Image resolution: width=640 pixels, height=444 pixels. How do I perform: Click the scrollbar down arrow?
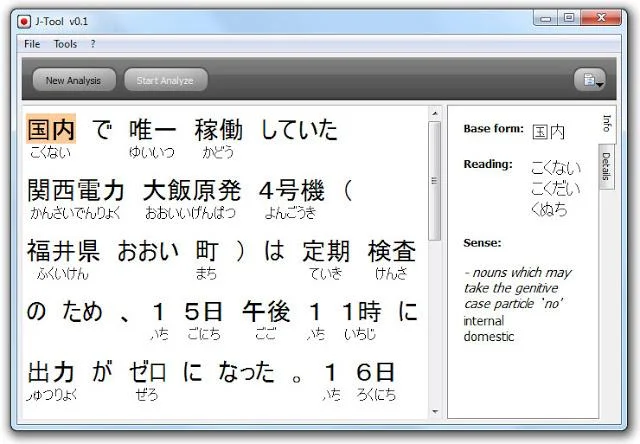pyautogui.click(x=435, y=412)
